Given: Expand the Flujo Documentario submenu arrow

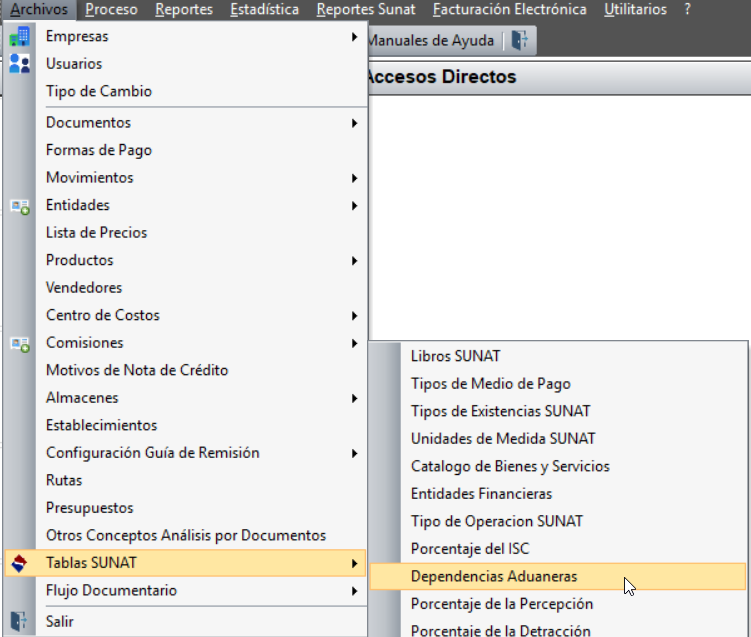Looking at the screenshot, I should 354,591.
